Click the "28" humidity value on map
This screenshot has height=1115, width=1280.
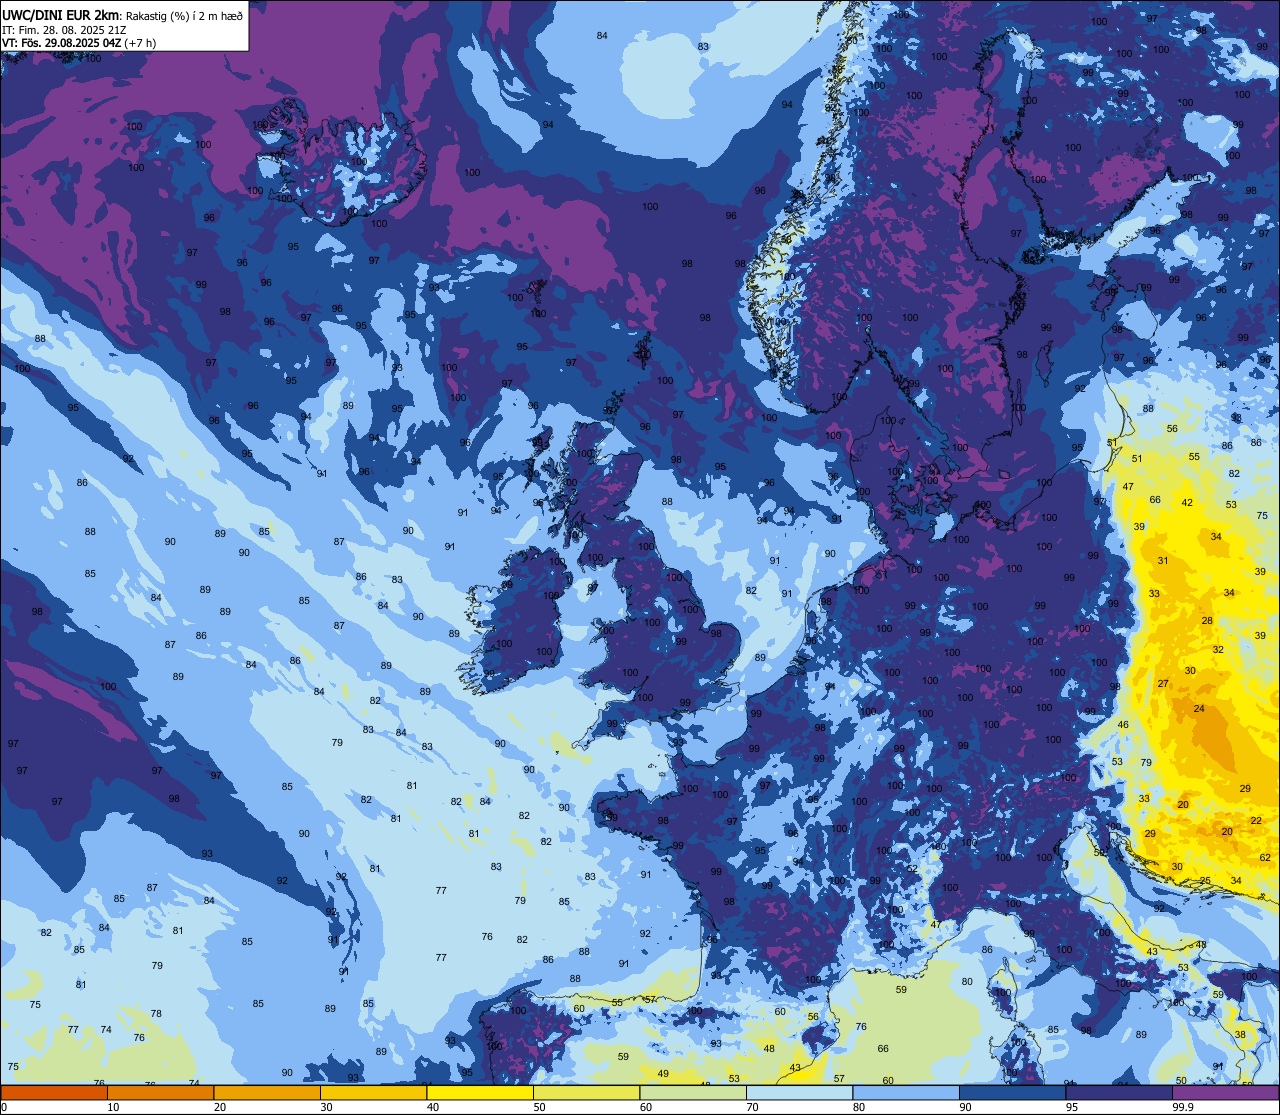(x=1207, y=621)
